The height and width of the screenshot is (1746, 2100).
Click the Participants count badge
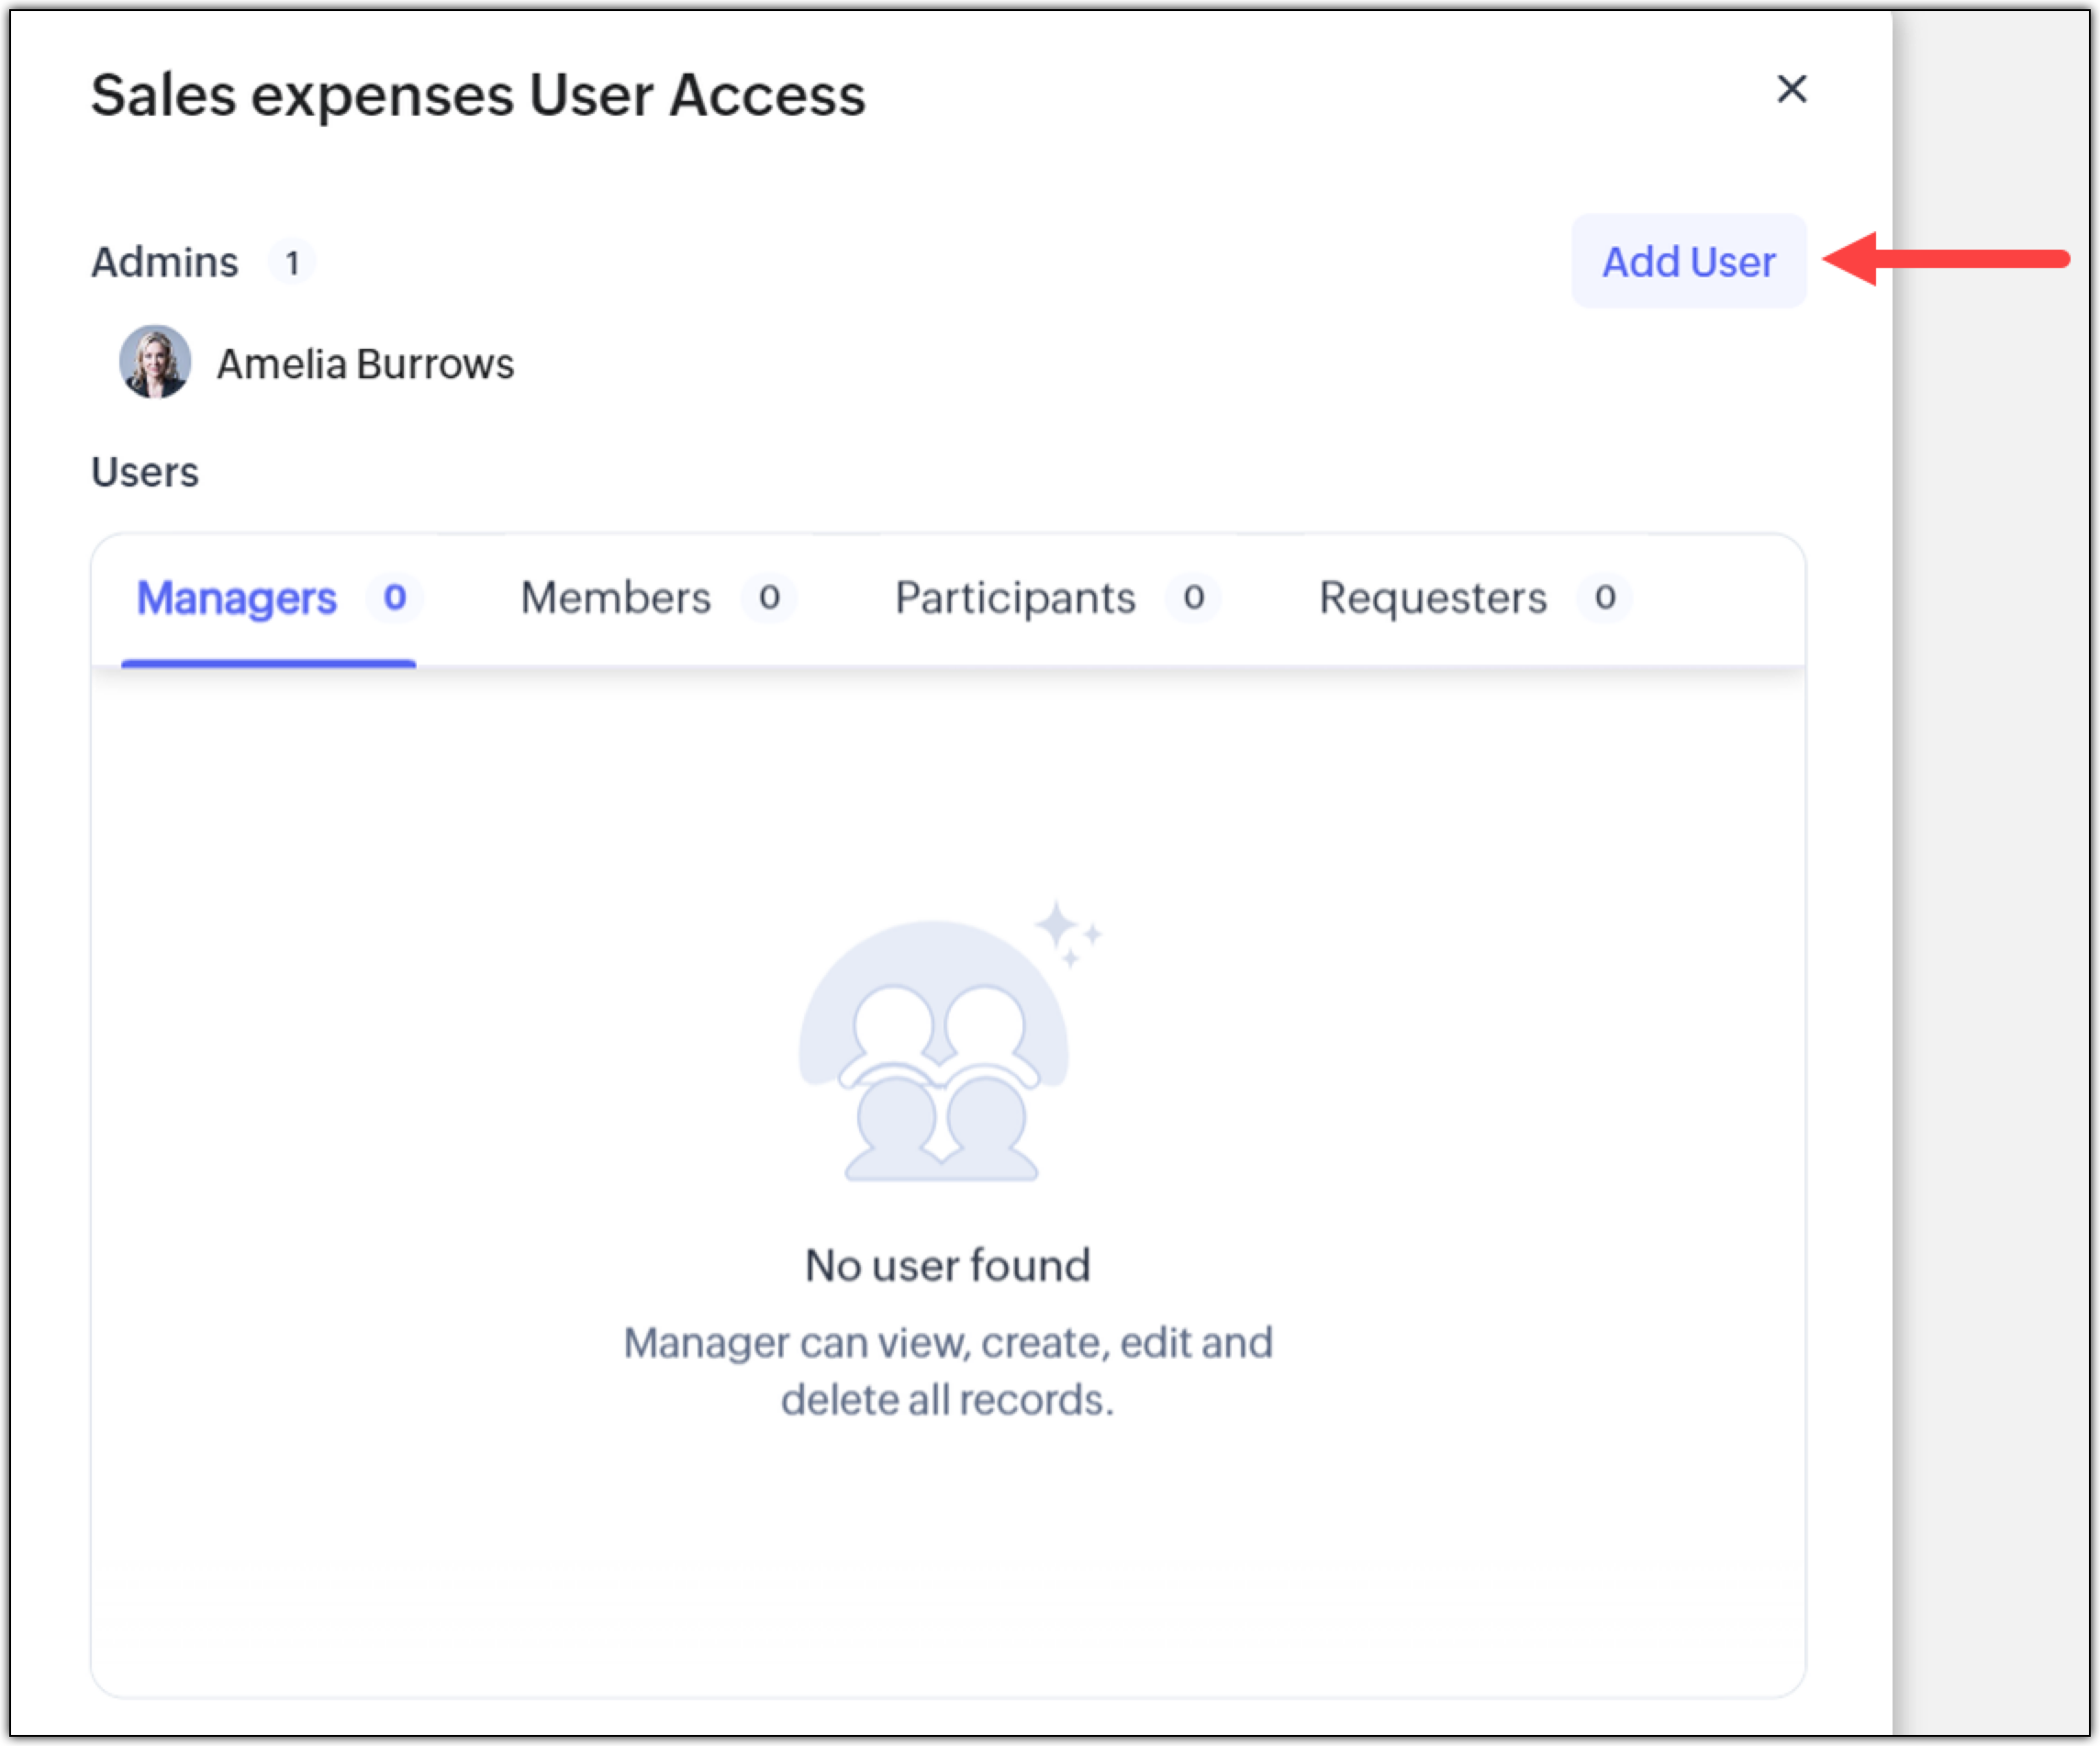tap(1192, 598)
